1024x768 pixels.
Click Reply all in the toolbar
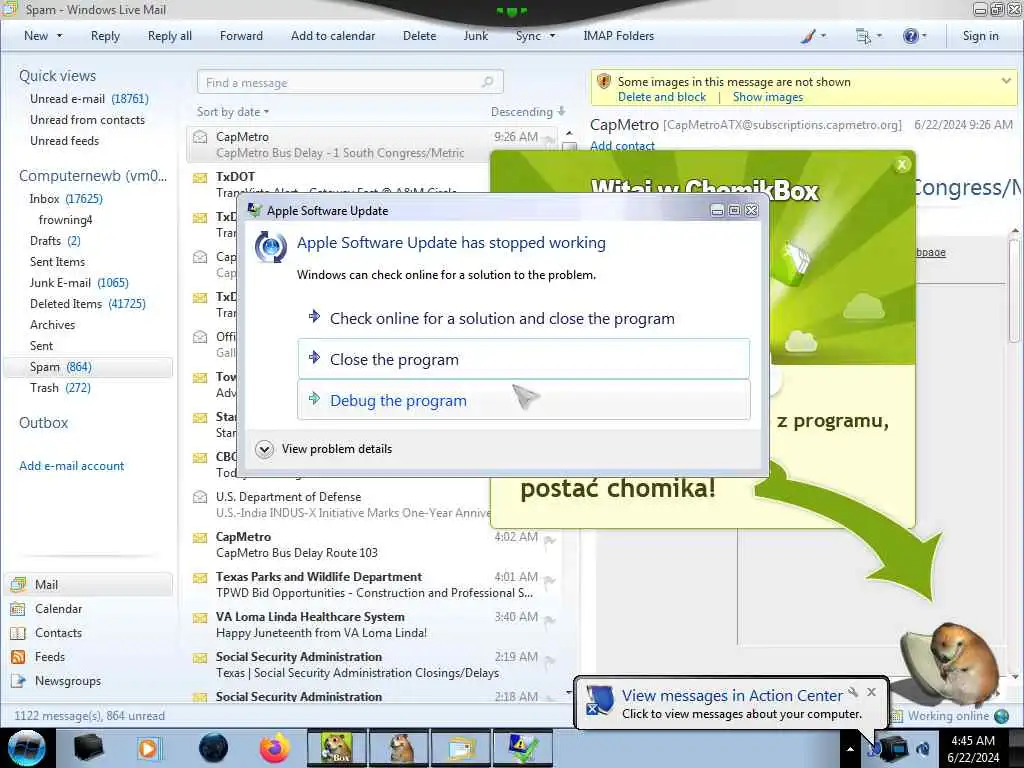pyautogui.click(x=170, y=36)
